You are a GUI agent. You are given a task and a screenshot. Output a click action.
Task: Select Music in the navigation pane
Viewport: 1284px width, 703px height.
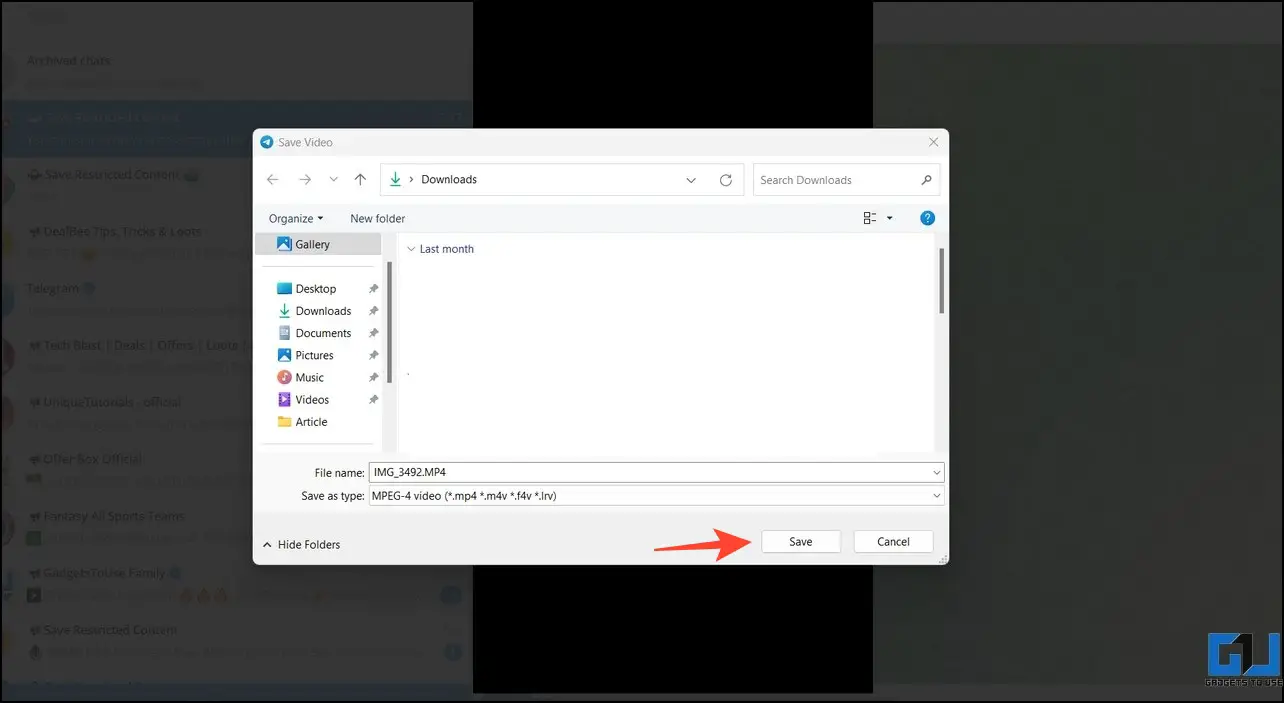pos(310,377)
